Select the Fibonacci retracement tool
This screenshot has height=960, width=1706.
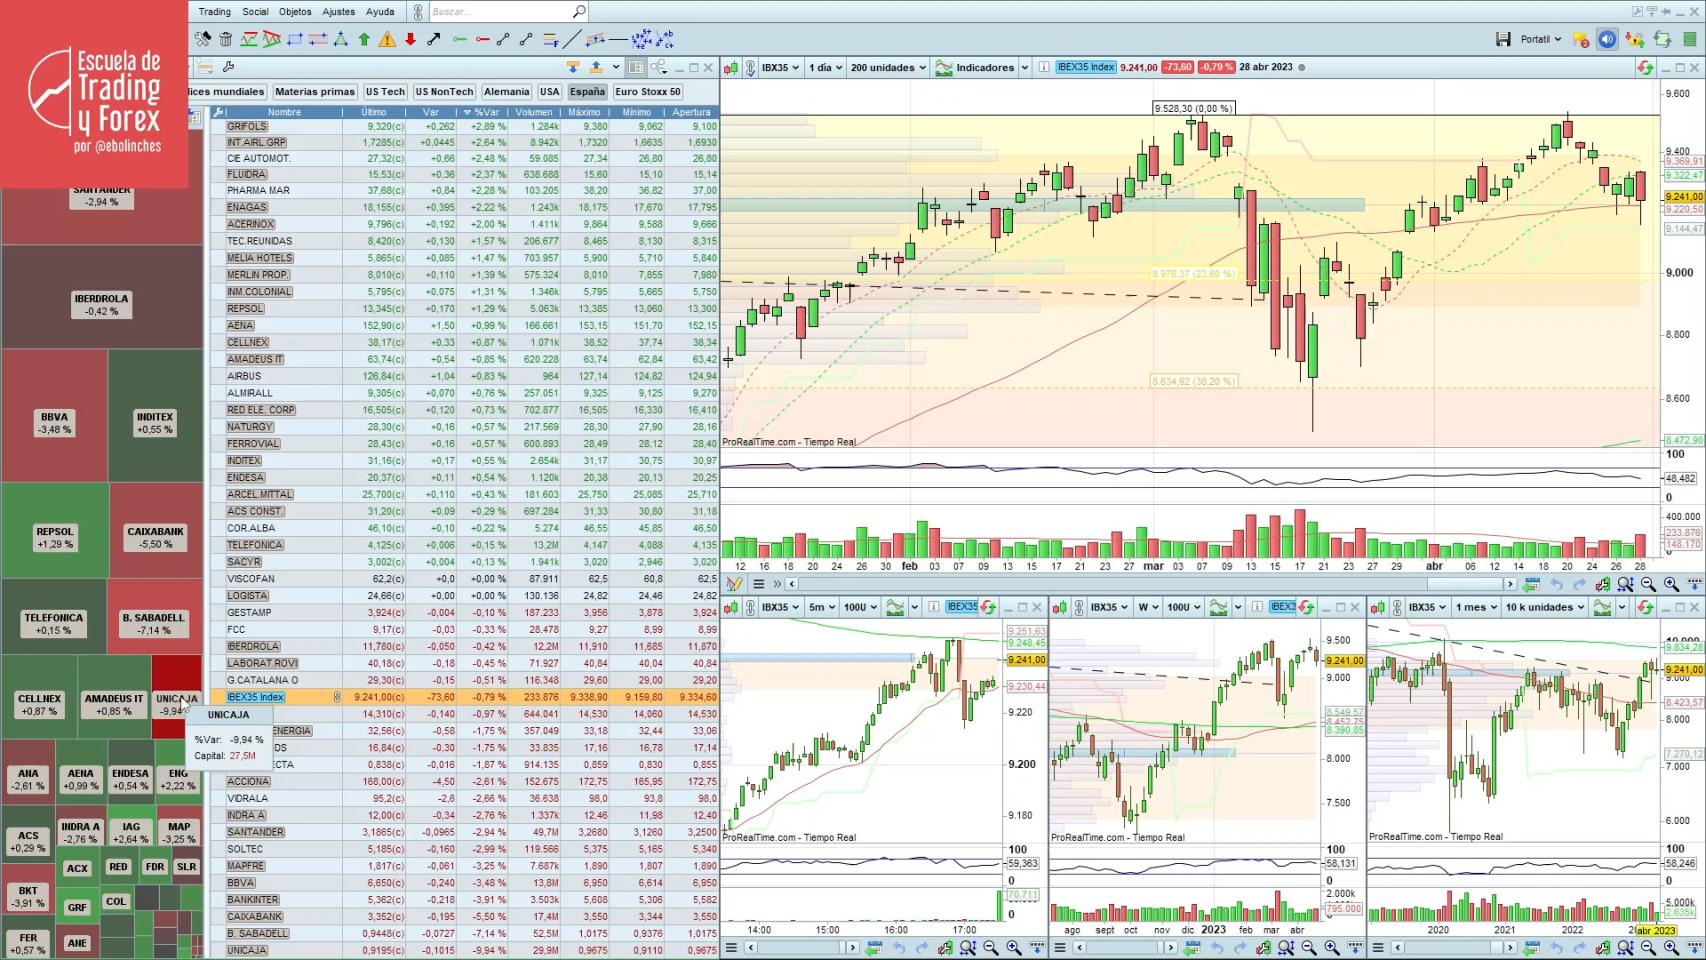(550, 39)
